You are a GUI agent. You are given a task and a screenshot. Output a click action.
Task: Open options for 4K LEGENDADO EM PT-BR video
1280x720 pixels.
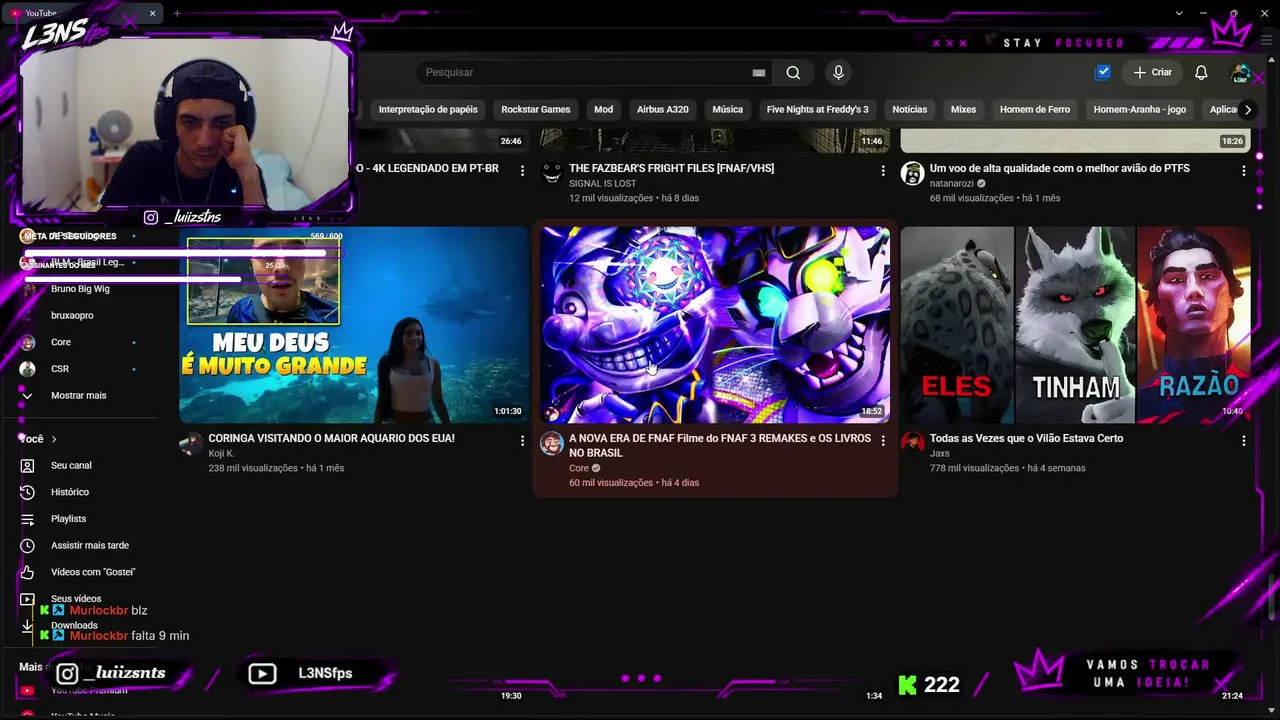pyautogui.click(x=522, y=171)
